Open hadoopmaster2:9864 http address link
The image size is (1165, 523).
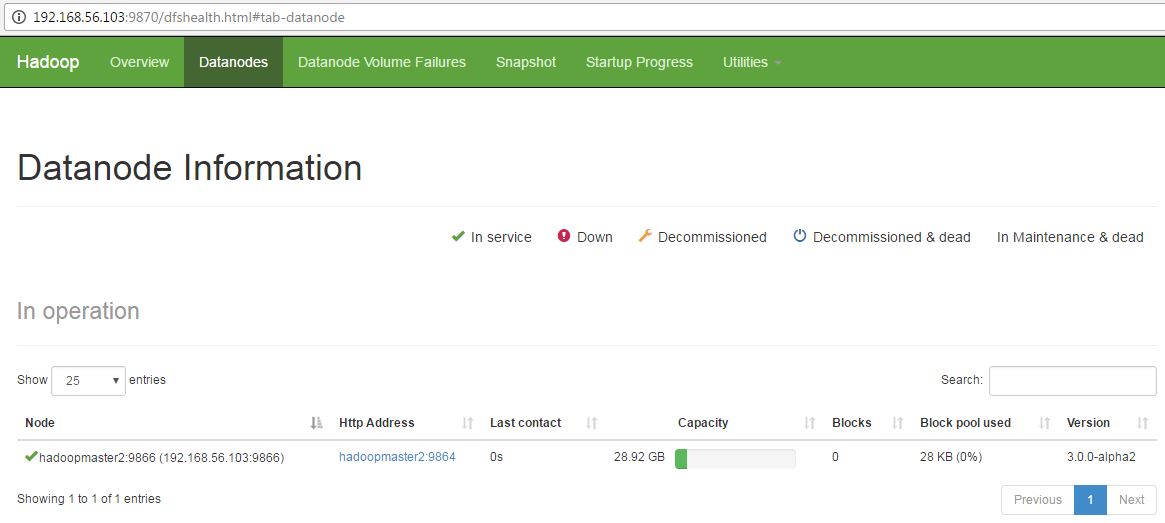click(x=397, y=457)
